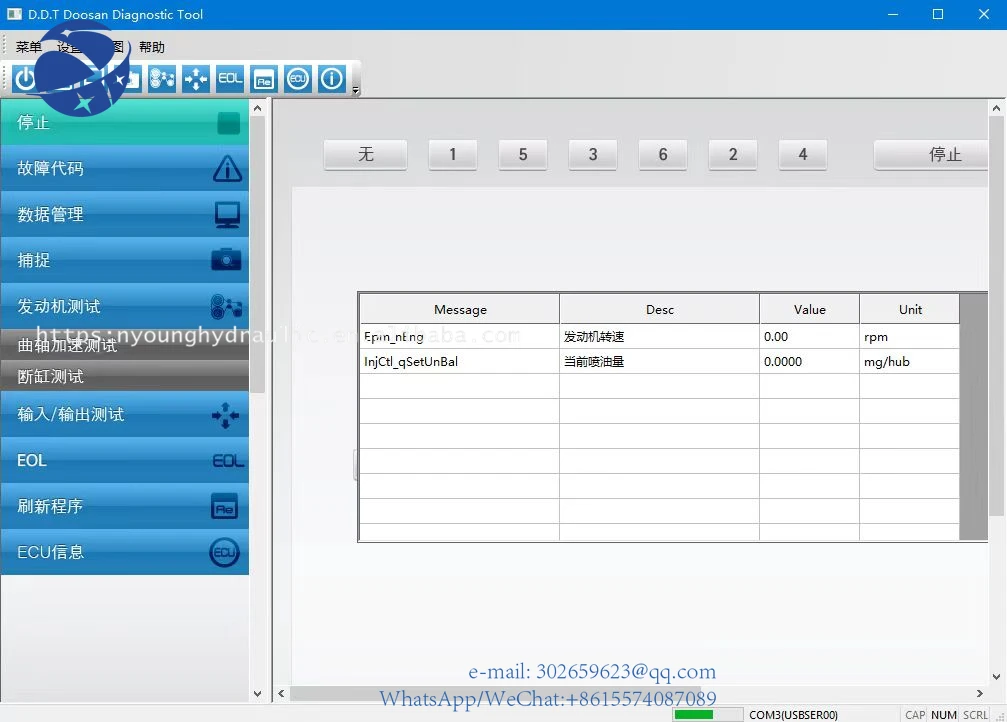Click the sidebar scroll down arrow
The width and height of the screenshot is (1007, 722).
coord(258,693)
